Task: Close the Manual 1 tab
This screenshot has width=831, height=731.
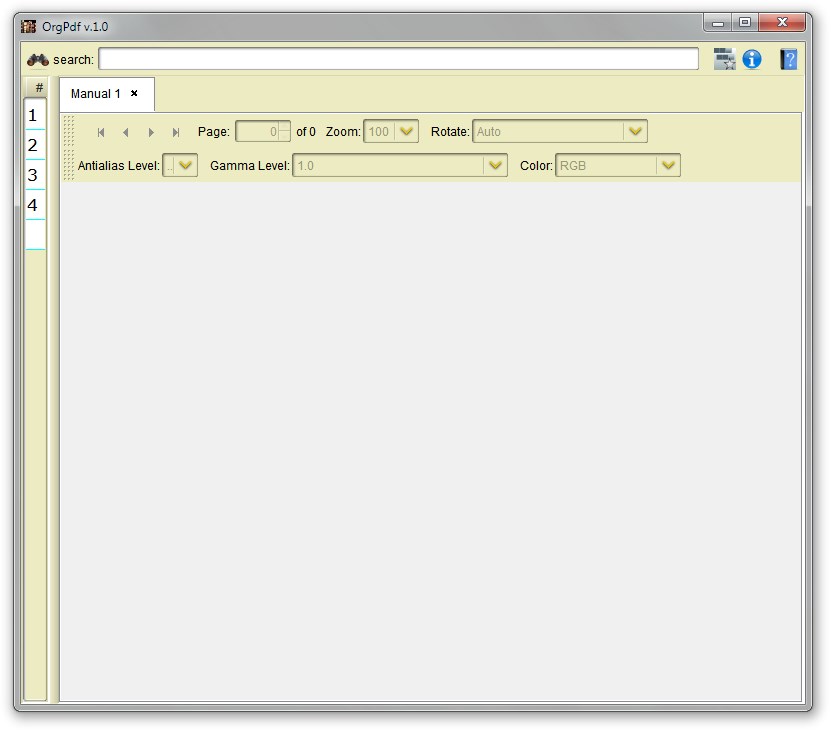Action: 134,93
